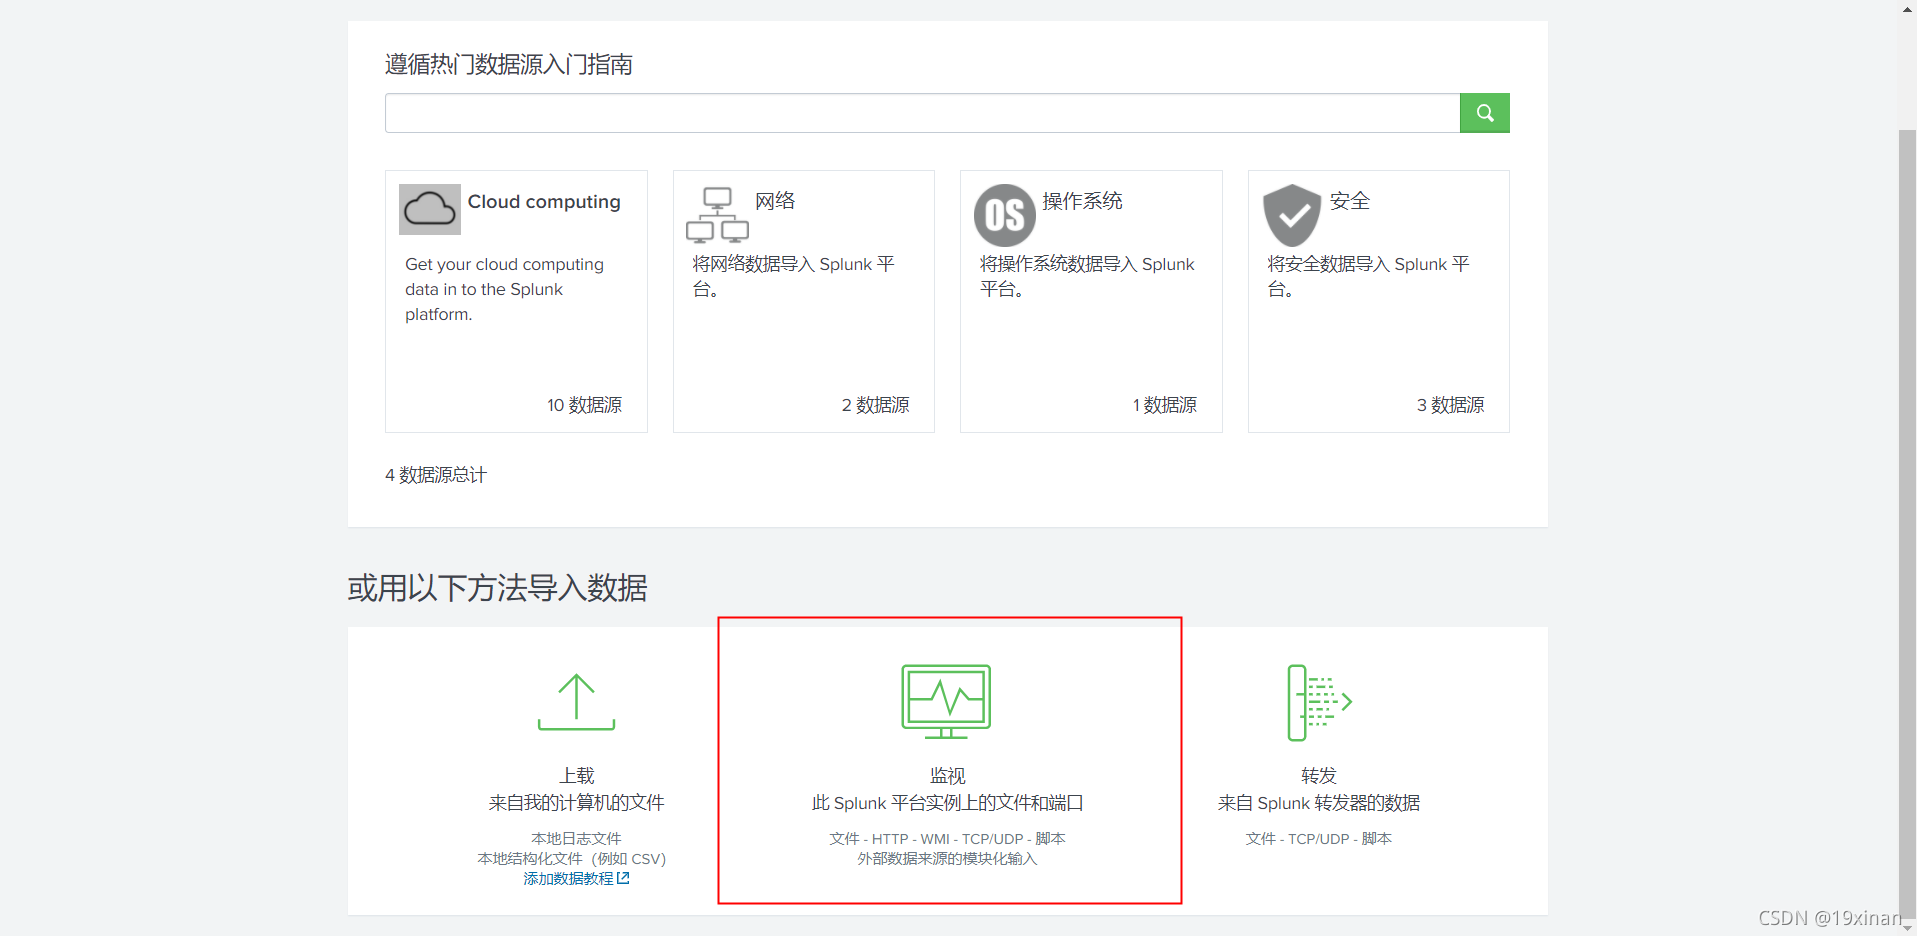Image resolution: width=1917 pixels, height=936 pixels.
Task: Click the OS 操作系统 icon
Action: (x=1004, y=215)
